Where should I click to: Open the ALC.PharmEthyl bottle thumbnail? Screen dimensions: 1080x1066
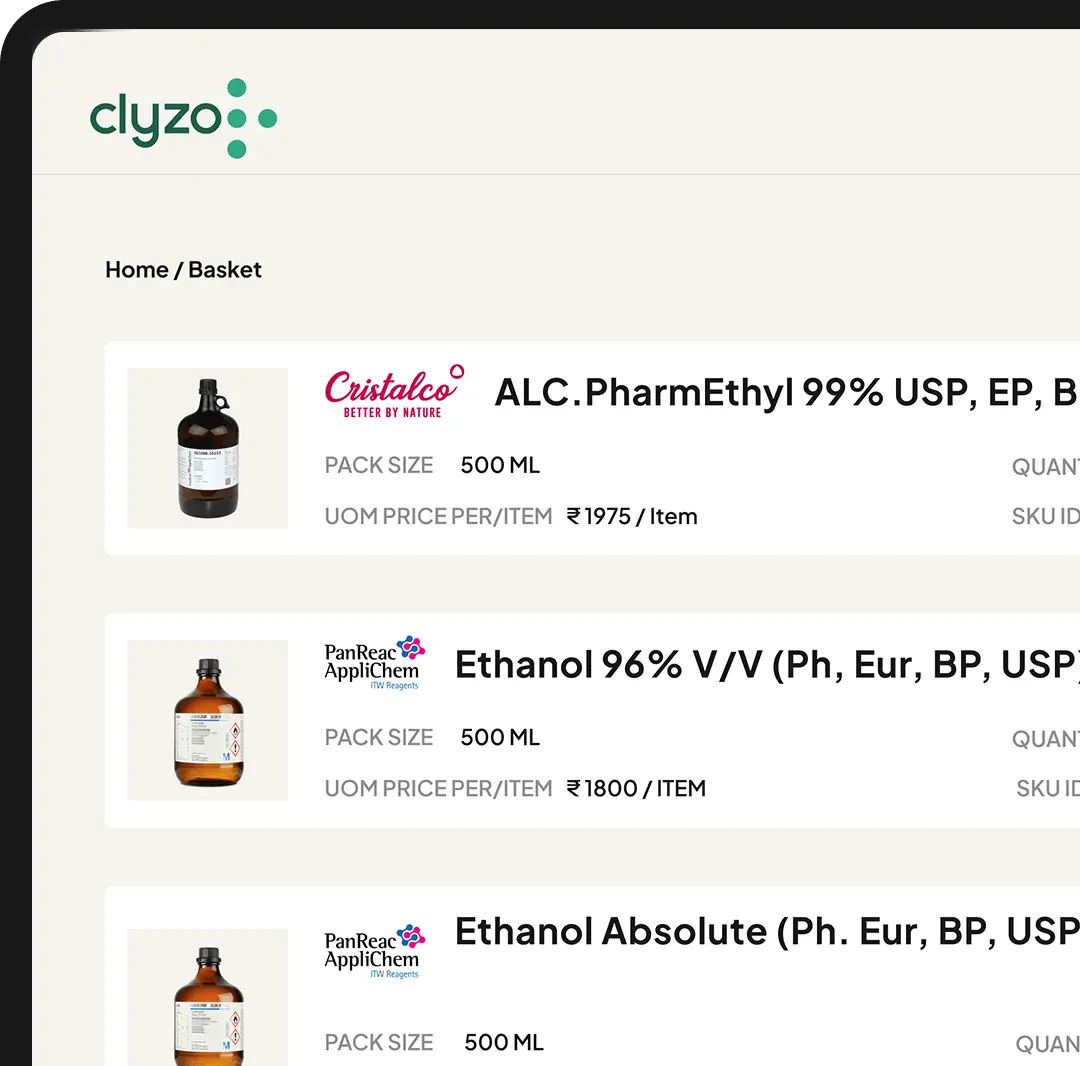[x=207, y=448]
